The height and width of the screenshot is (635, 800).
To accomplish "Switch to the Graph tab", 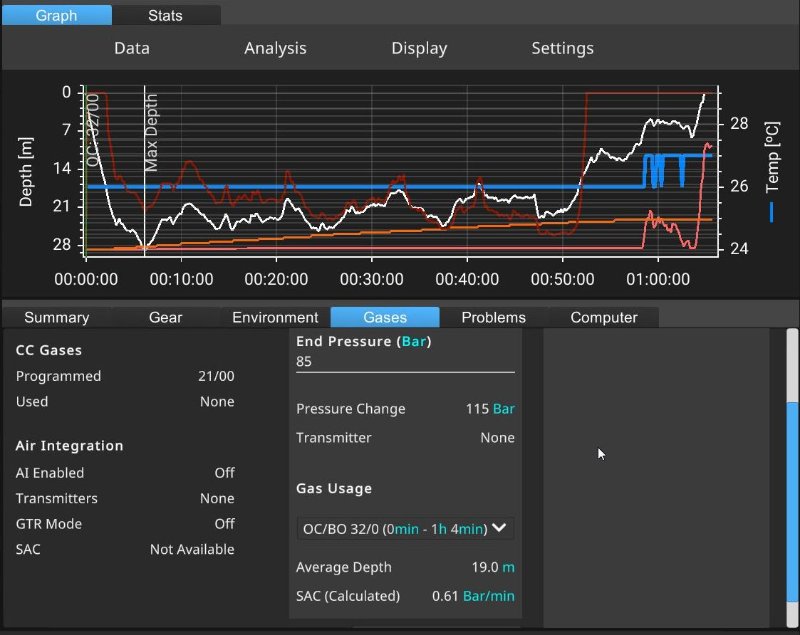I will tap(57, 15).
